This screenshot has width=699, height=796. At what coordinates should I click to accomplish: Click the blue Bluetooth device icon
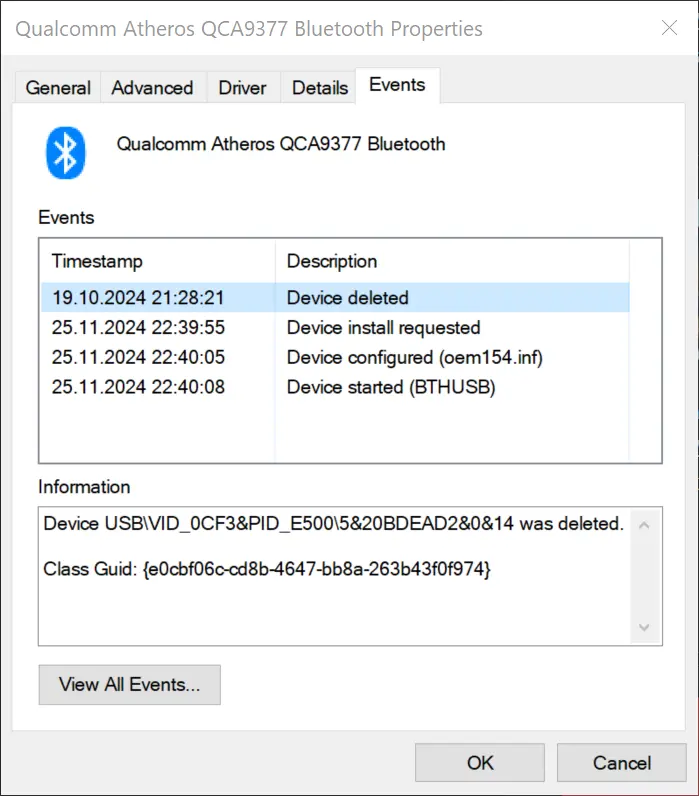pos(65,153)
